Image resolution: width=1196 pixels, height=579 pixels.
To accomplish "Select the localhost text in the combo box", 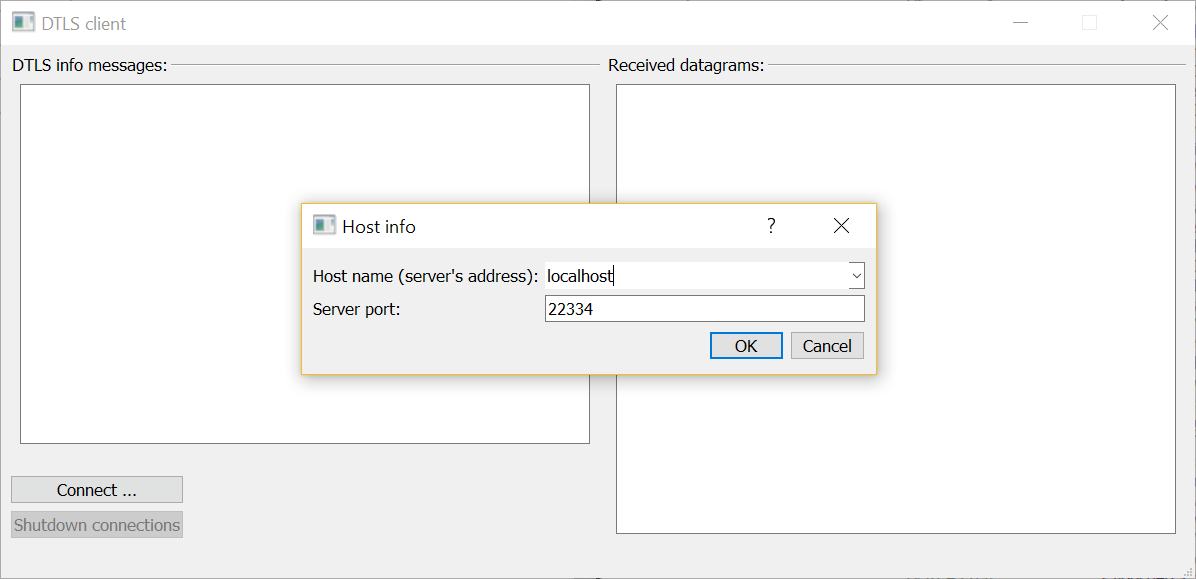I will click(x=580, y=275).
